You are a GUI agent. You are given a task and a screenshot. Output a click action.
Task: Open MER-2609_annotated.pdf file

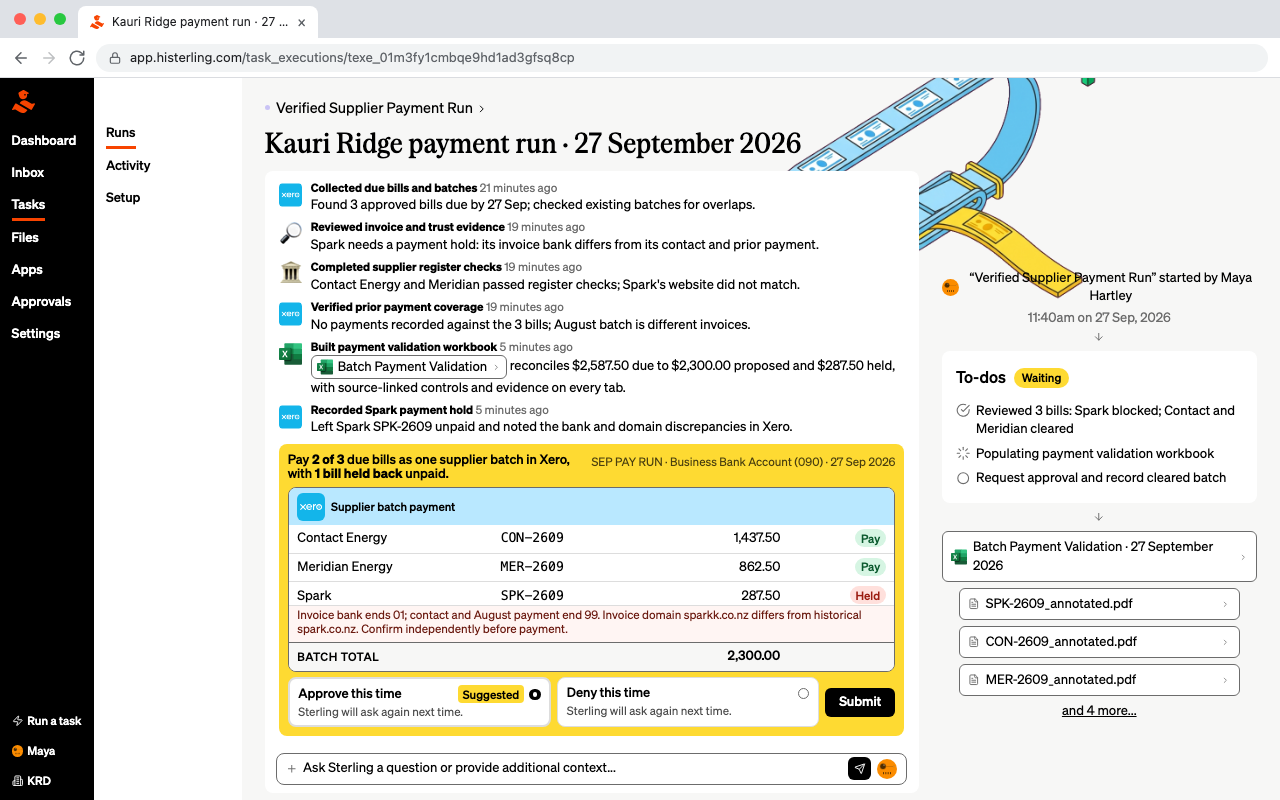pyautogui.click(x=1099, y=680)
